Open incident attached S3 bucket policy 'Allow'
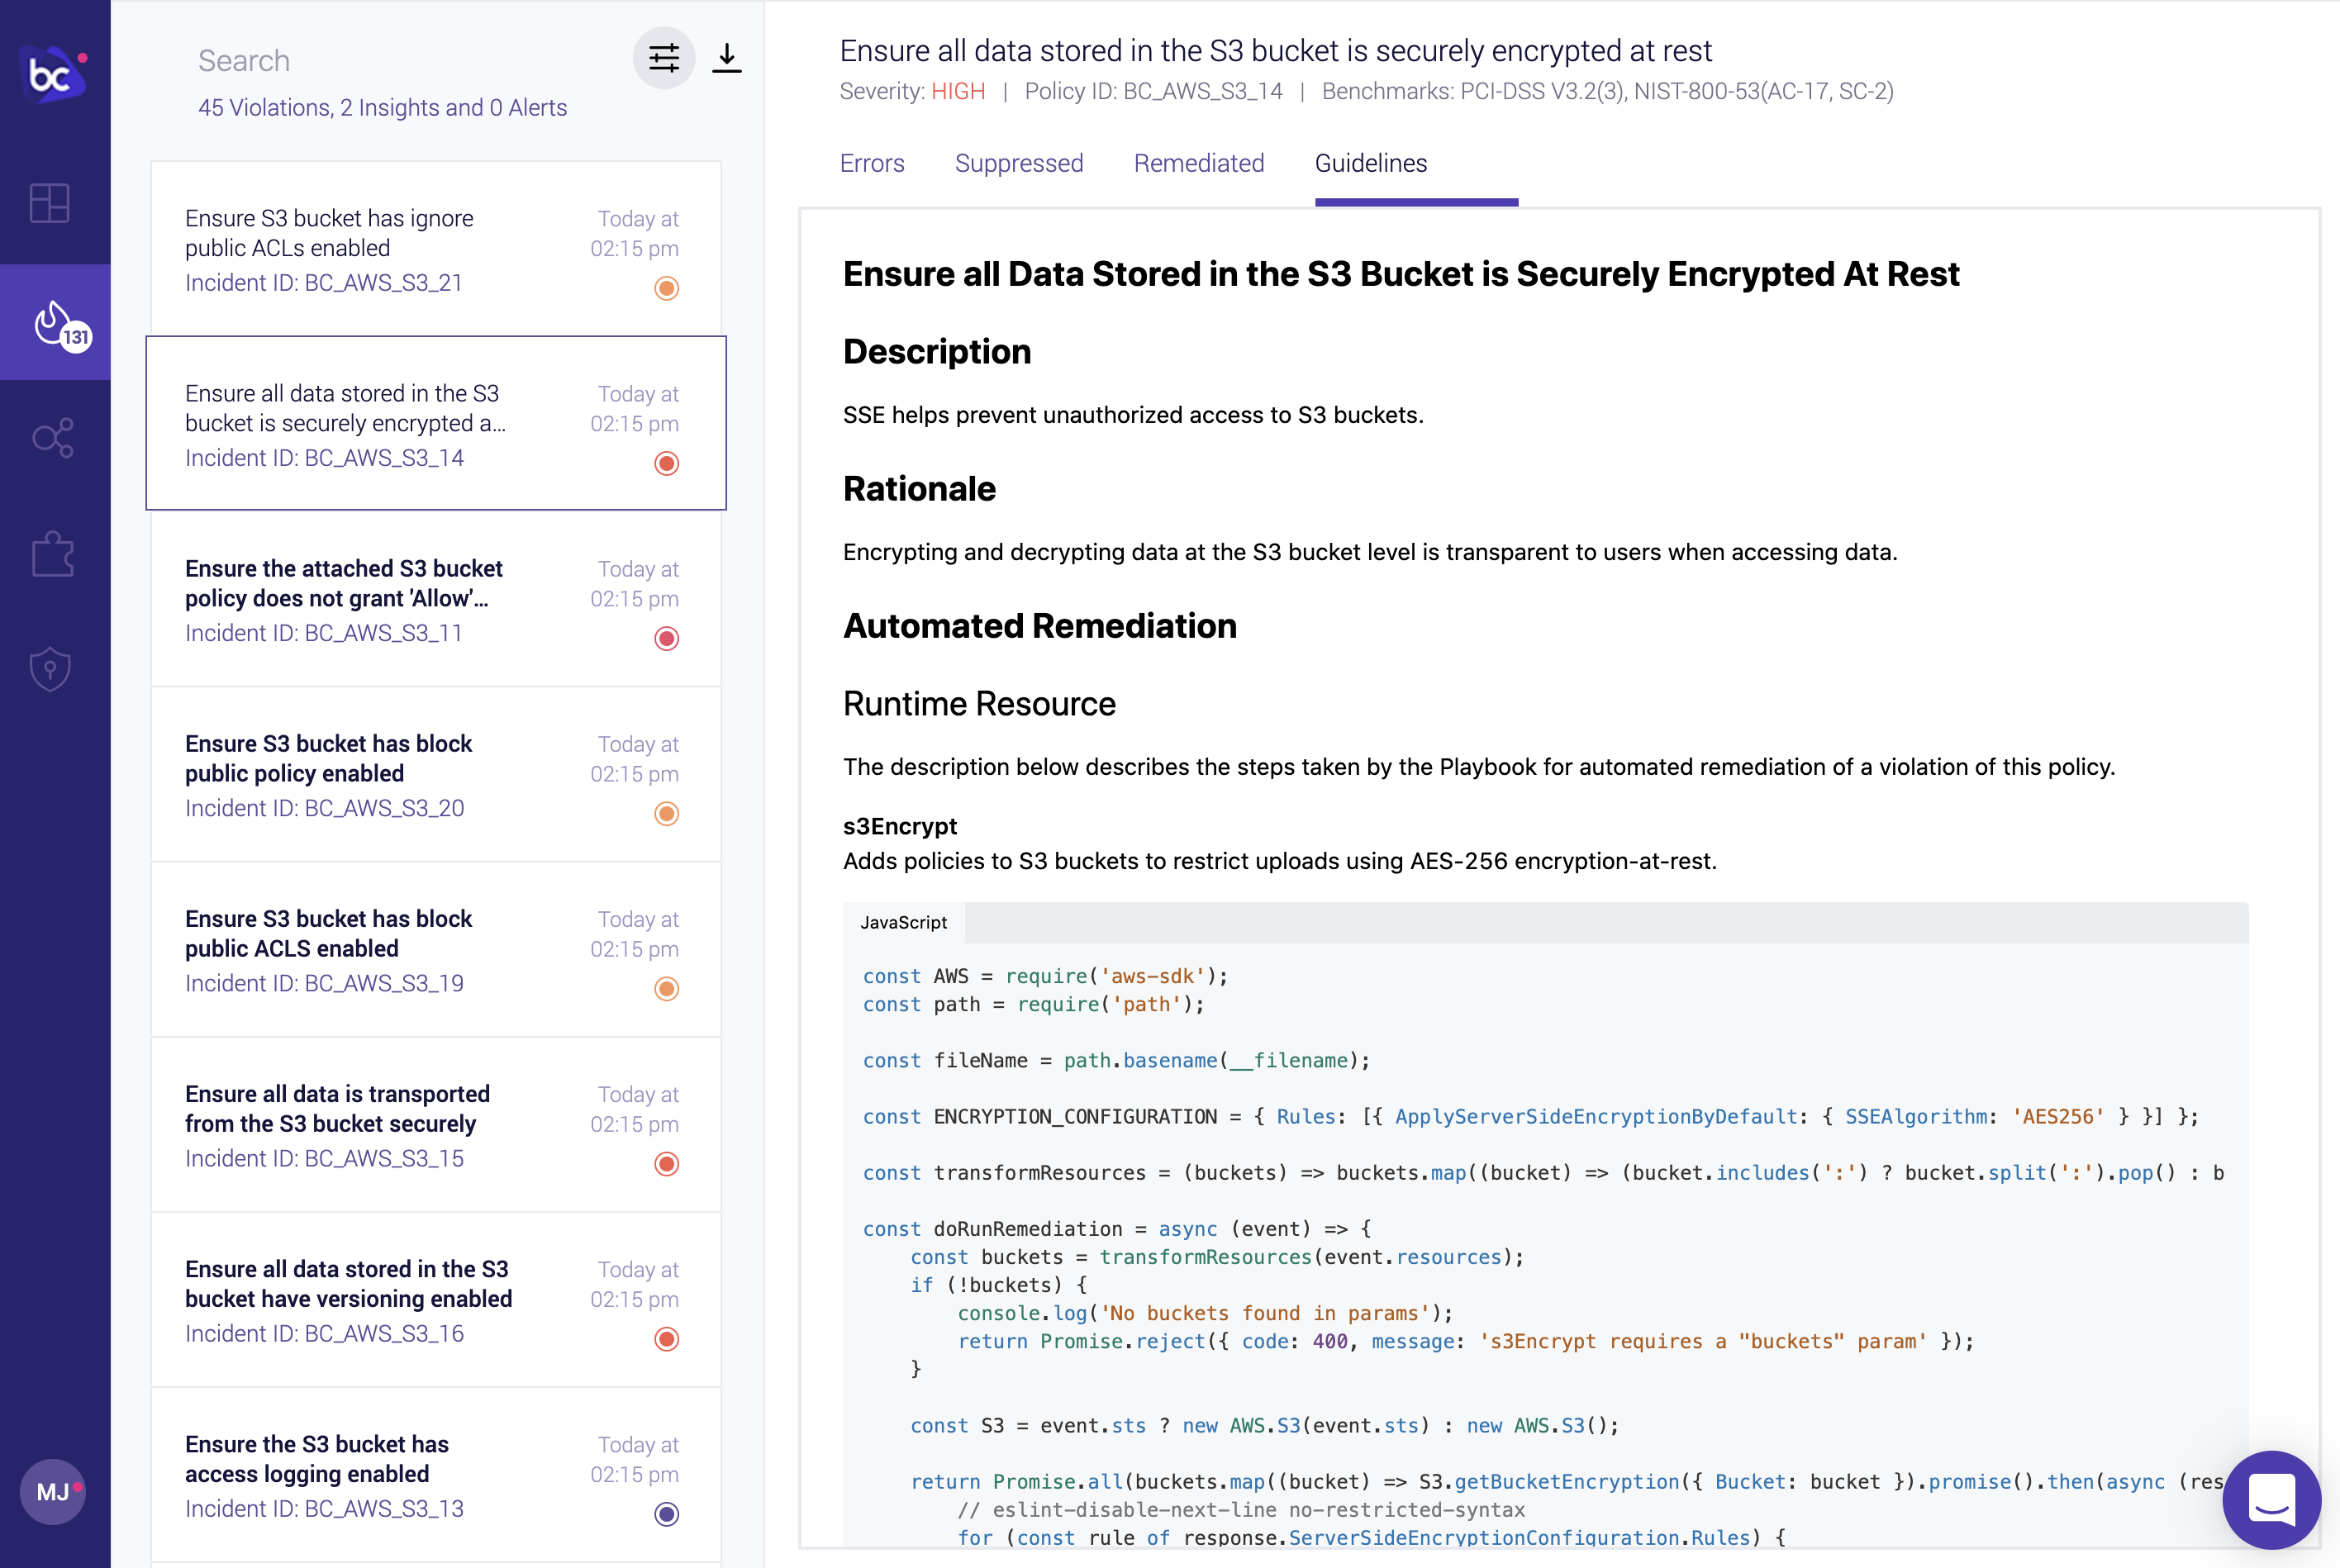Screen dimensions: 2340x1568 click(436, 598)
